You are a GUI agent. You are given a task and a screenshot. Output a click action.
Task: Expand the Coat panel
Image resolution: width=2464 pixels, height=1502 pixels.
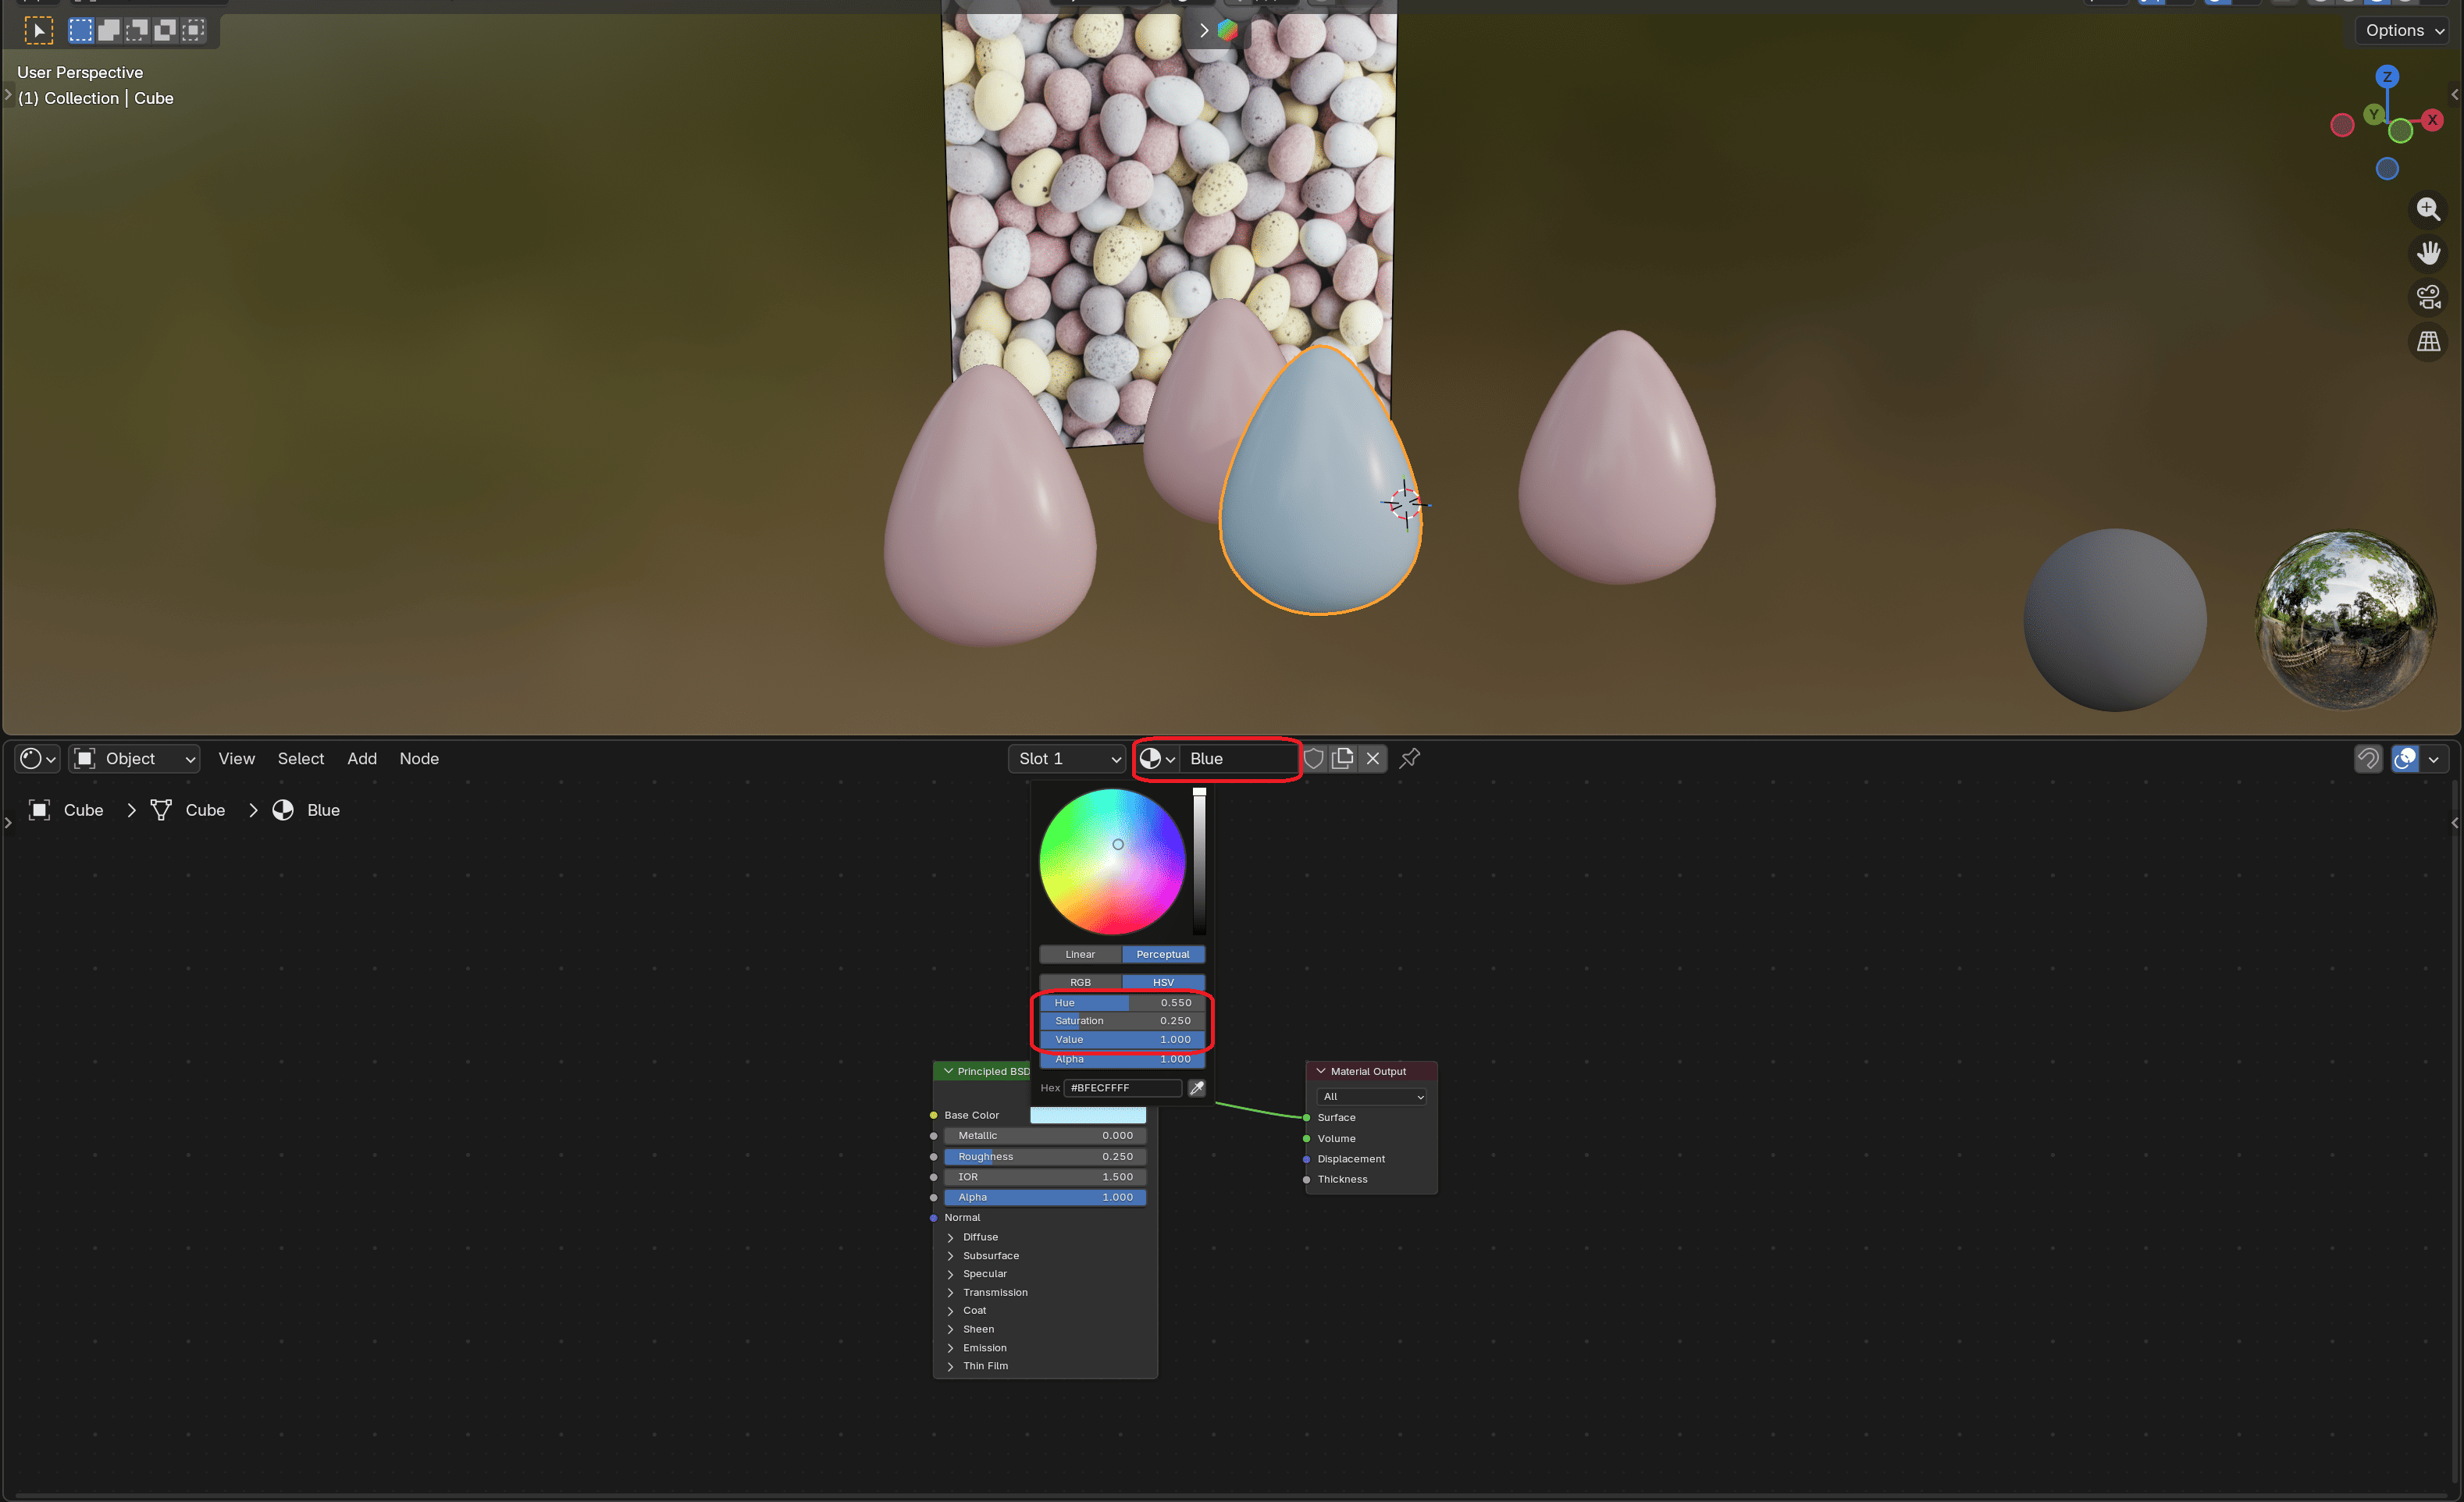[950, 1311]
